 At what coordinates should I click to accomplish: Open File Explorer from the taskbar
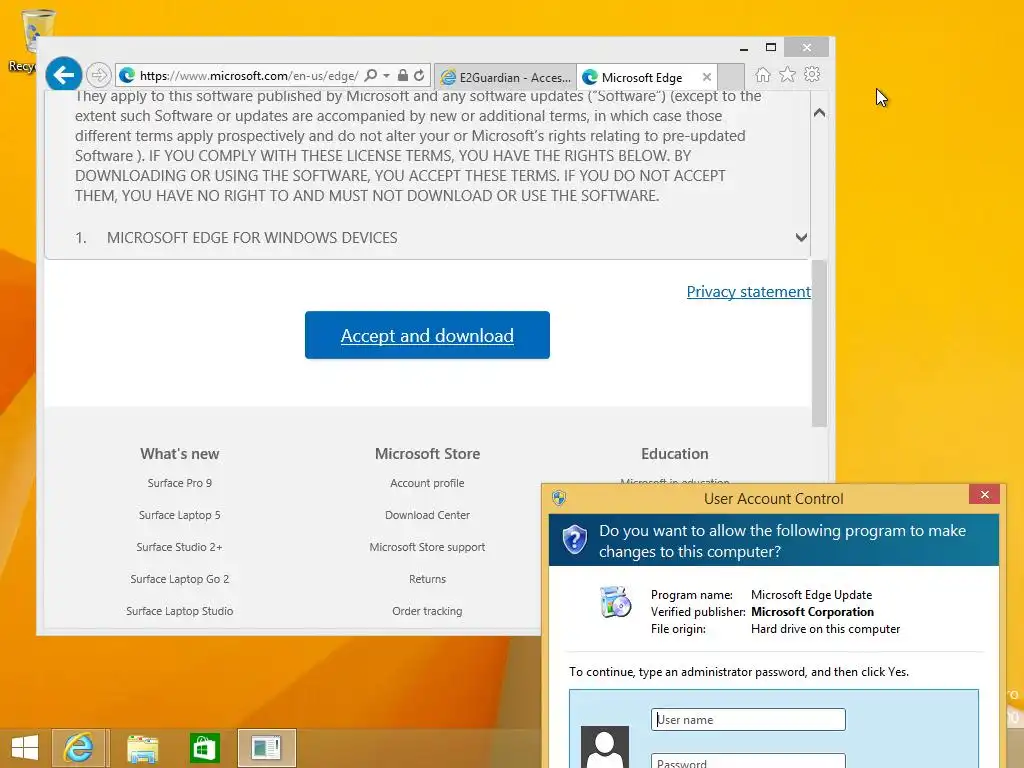point(142,748)
